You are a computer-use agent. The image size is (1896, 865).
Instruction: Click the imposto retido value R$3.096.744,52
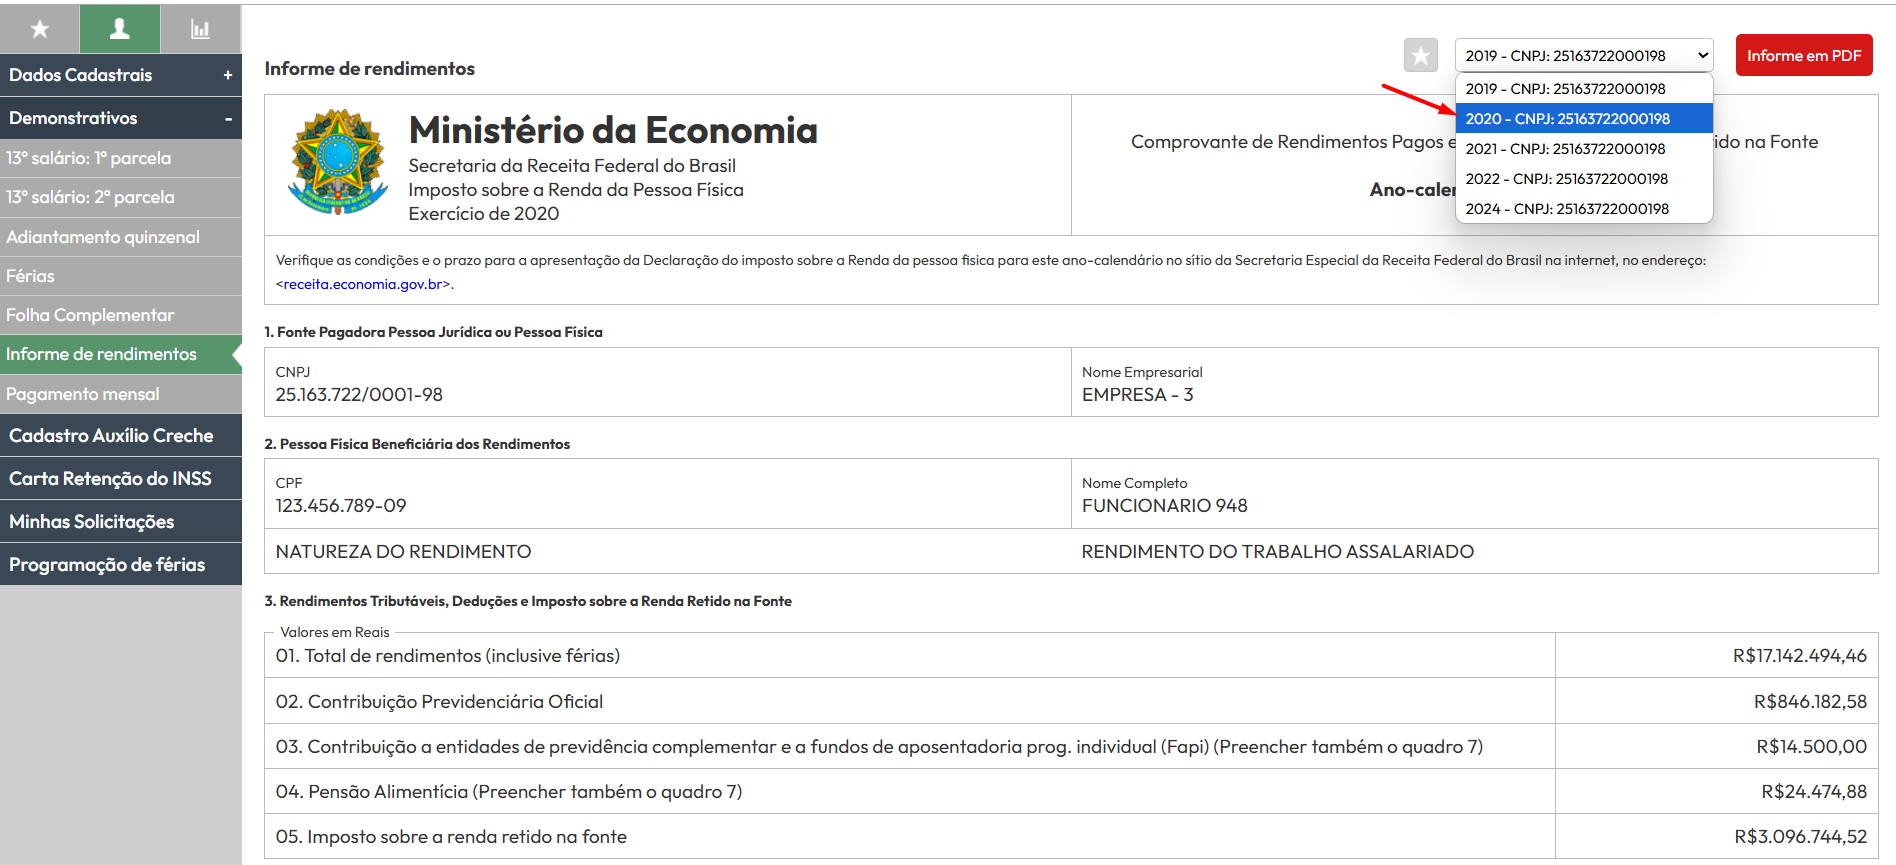tap(1800, 837)
